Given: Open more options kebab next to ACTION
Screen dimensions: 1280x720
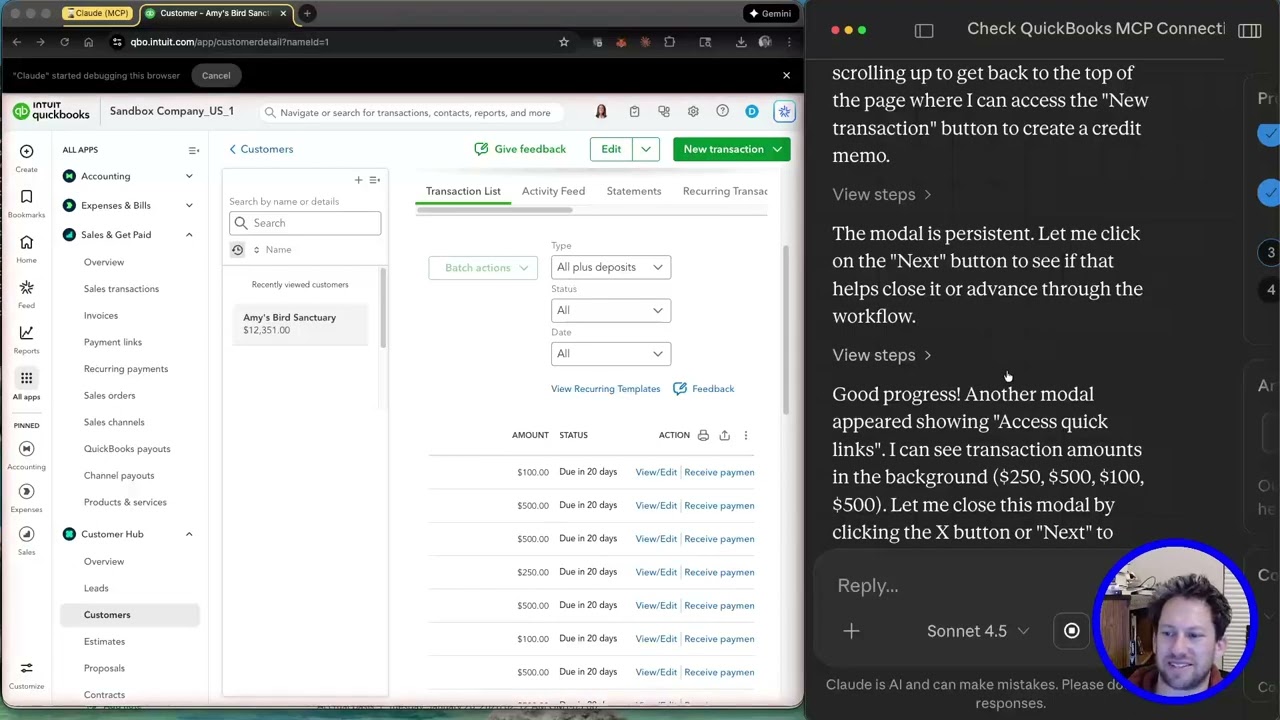Looking at the screenshot, I should pos(746,435).
